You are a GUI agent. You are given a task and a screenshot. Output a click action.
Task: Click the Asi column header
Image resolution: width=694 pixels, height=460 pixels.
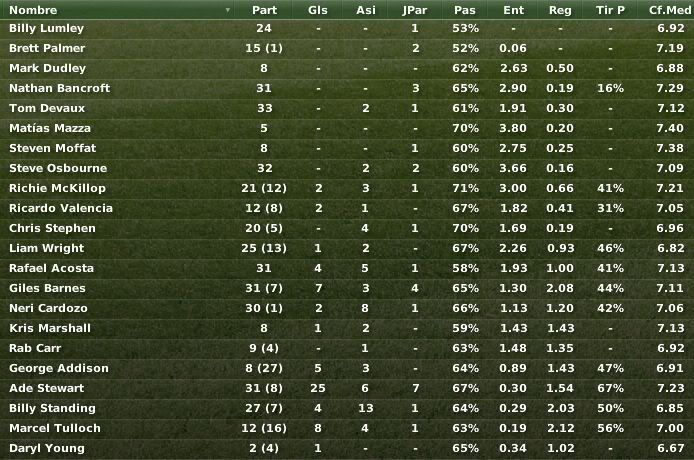click(x=366, y=10)
